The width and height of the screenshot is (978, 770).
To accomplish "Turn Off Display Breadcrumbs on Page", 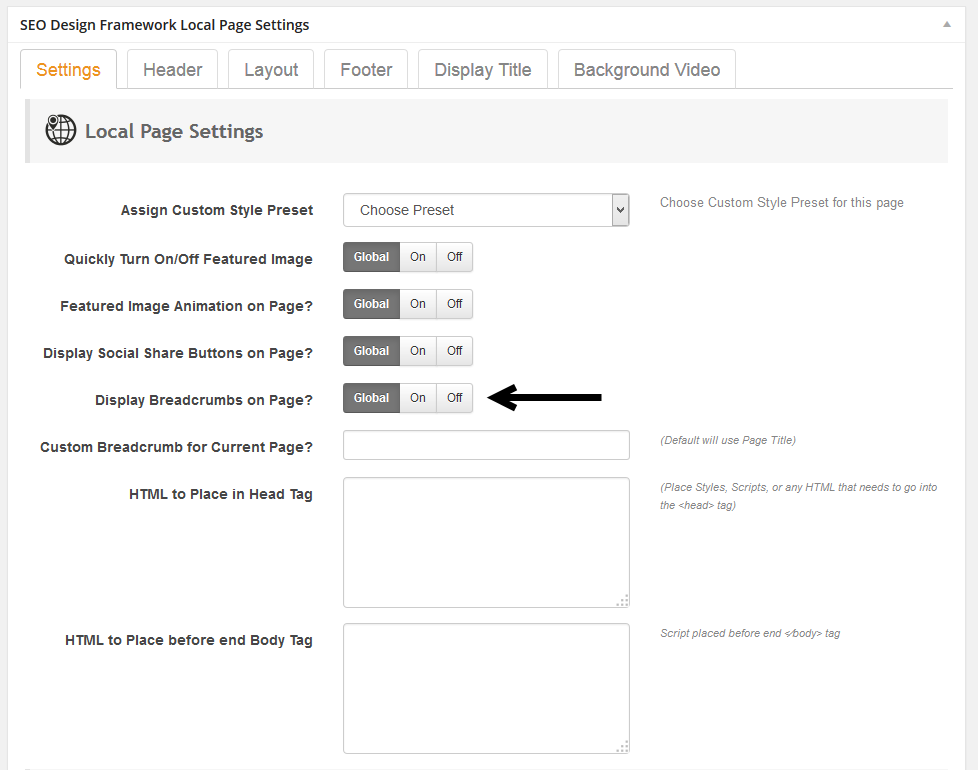I will tap(455, 398).
